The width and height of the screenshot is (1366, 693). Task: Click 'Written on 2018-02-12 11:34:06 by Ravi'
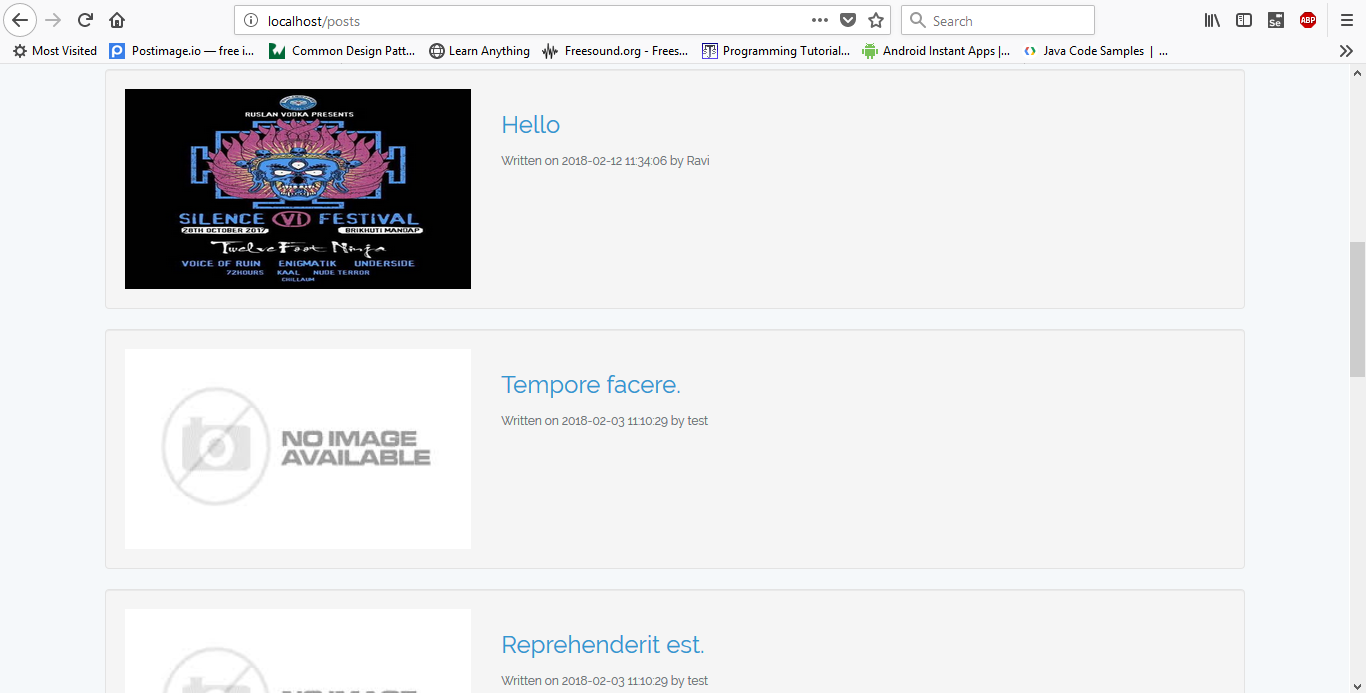pos(605,161)
